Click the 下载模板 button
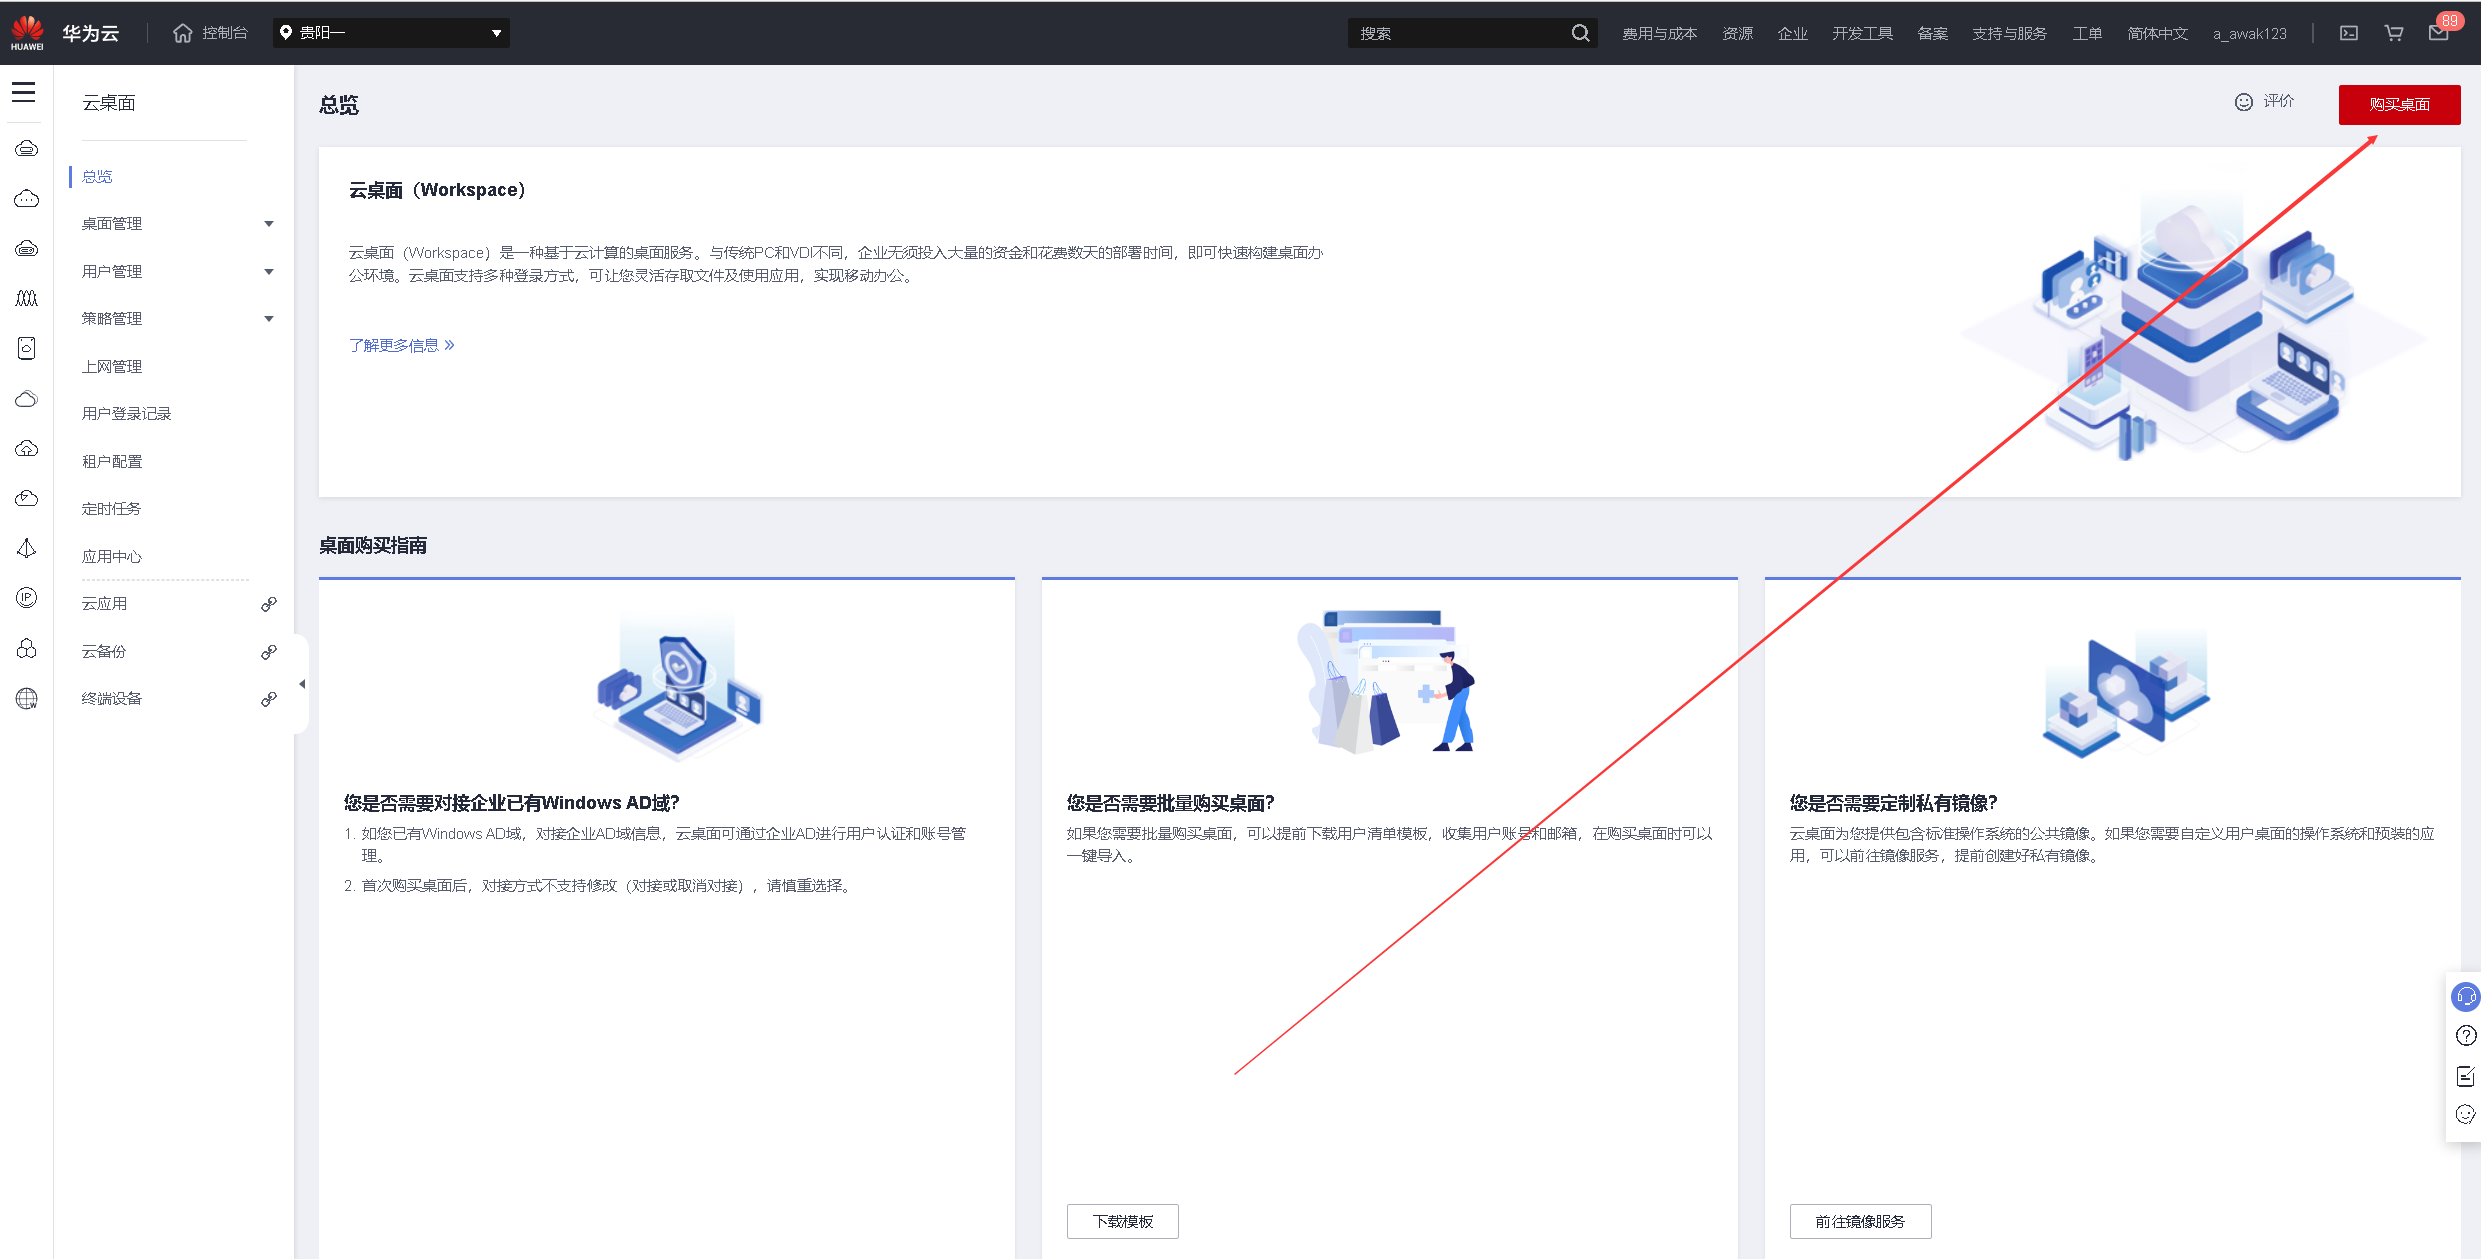2481x1259 pixels. click(1122, 1221)
